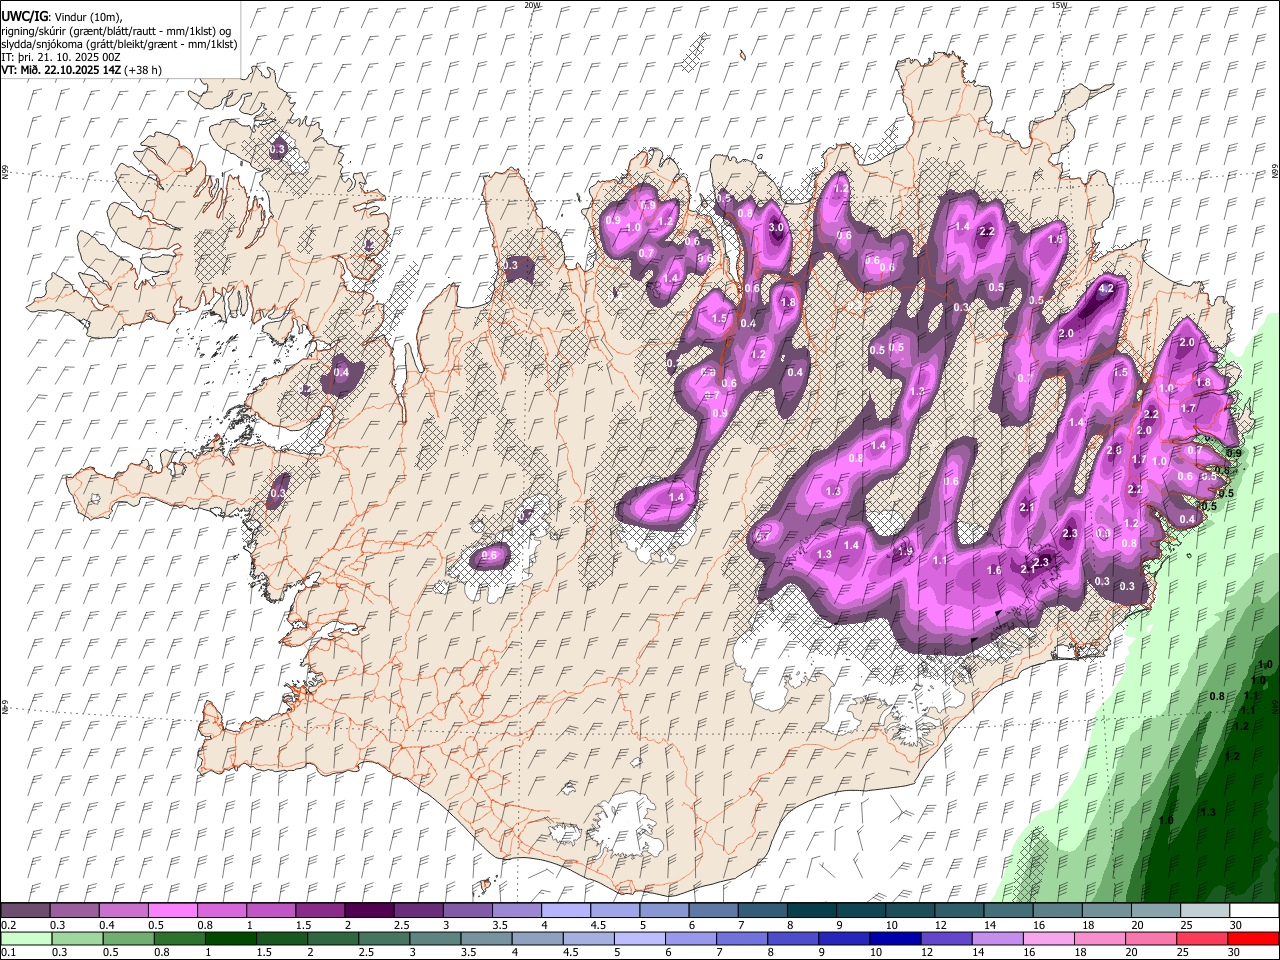This screenshot has width=1280, height=960.
Task: Select the 12–14 swatch in the snow legend
Action: click(958, 910)
